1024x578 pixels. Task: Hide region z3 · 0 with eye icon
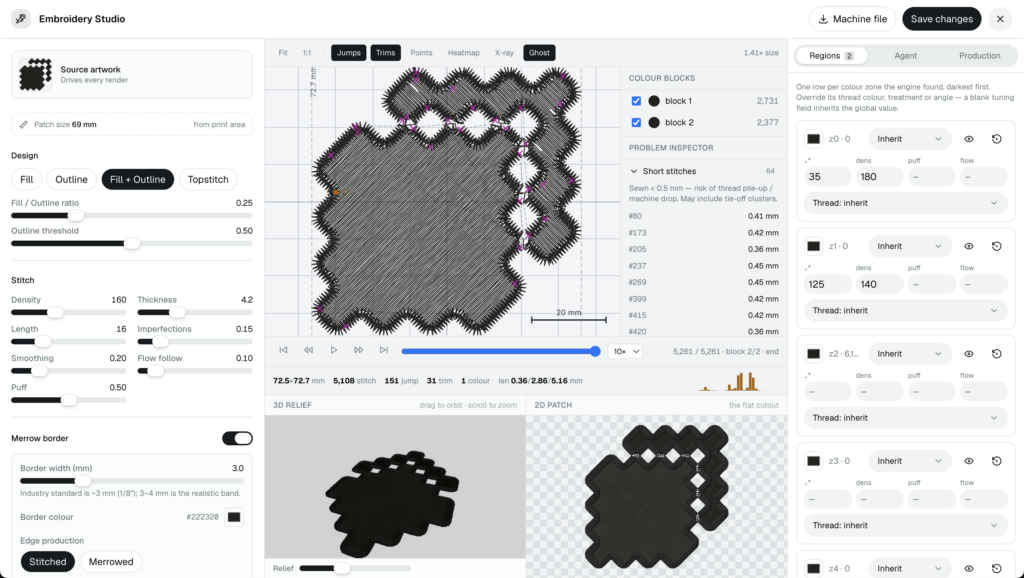pos(969,461)
